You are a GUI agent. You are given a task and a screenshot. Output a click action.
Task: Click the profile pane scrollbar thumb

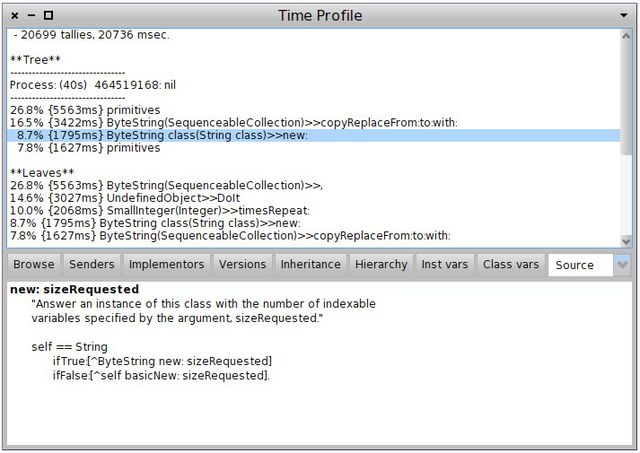pyautogui.click(x=626, y=95)
